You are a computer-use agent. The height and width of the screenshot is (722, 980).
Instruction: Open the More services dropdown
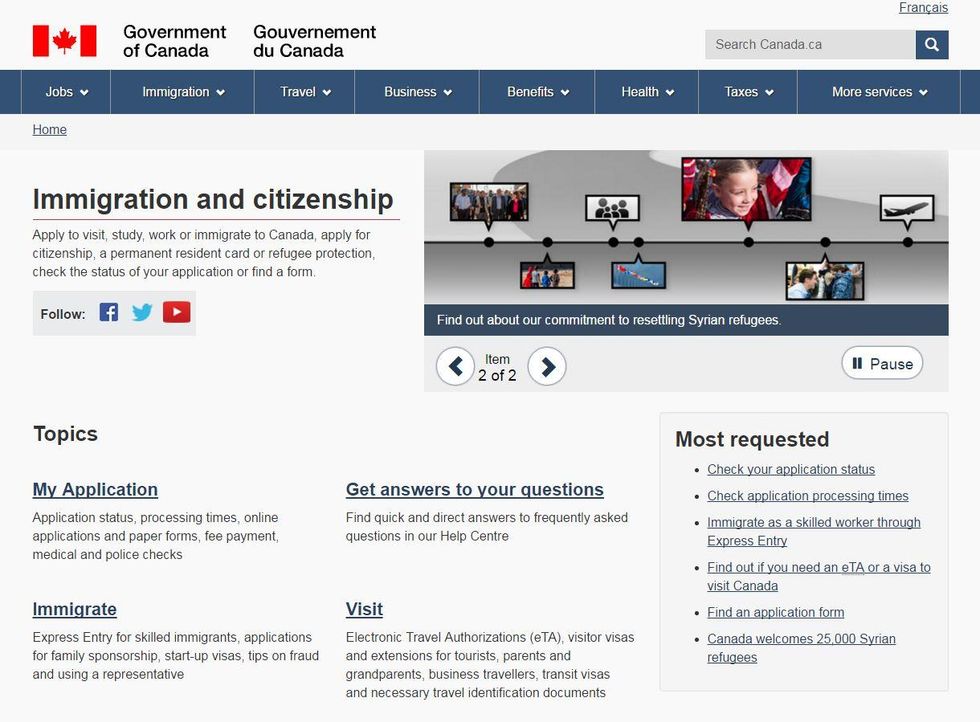tap(879, 92)
